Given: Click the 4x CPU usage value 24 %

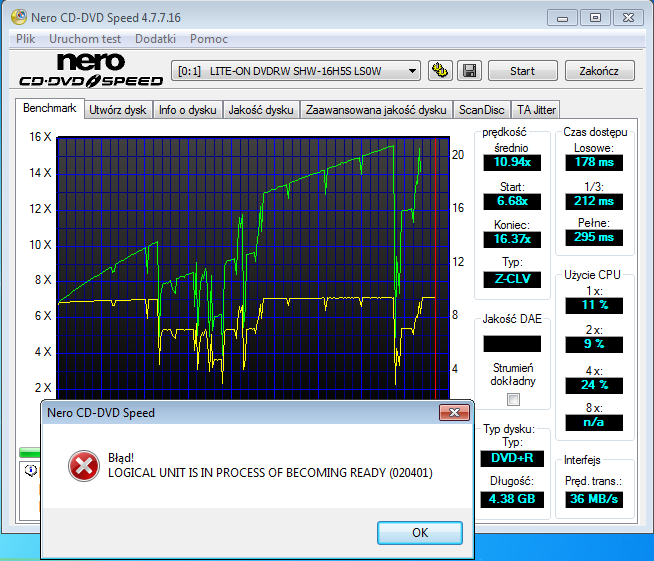Looking at the screenshot, I should pyautogui.click(x=594, y=385).
